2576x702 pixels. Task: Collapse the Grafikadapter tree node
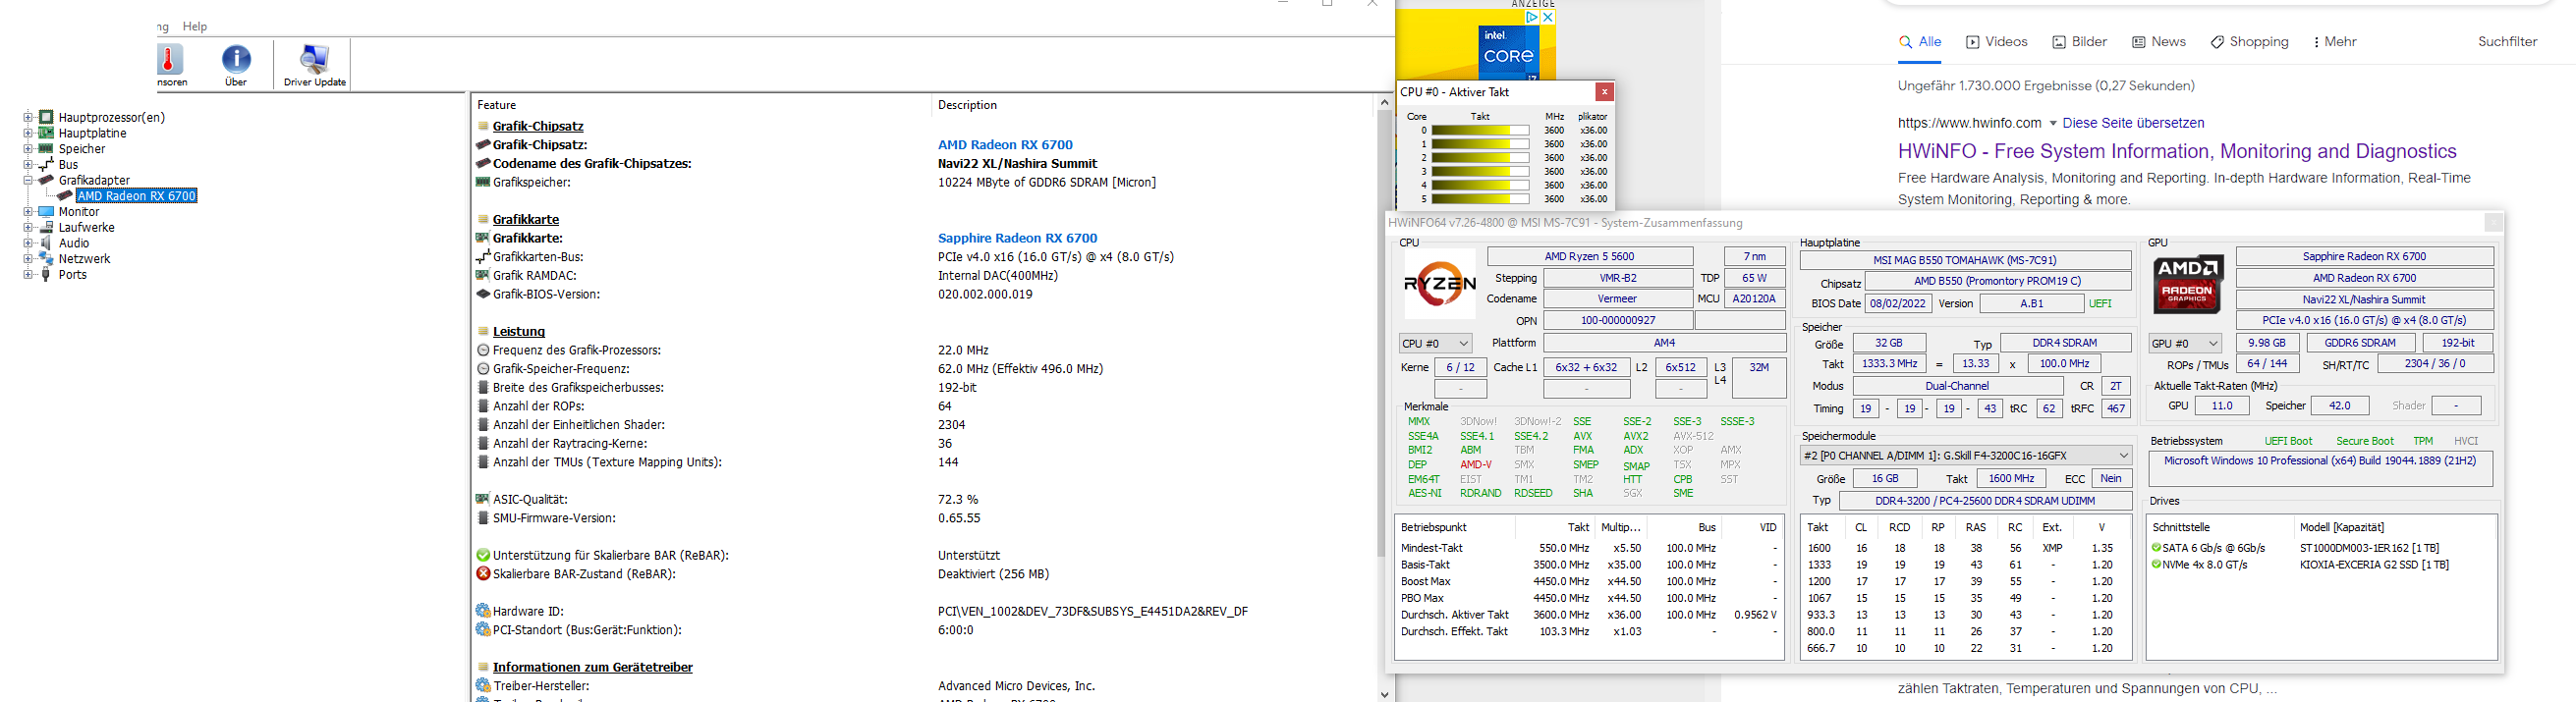tap(28, 180)
